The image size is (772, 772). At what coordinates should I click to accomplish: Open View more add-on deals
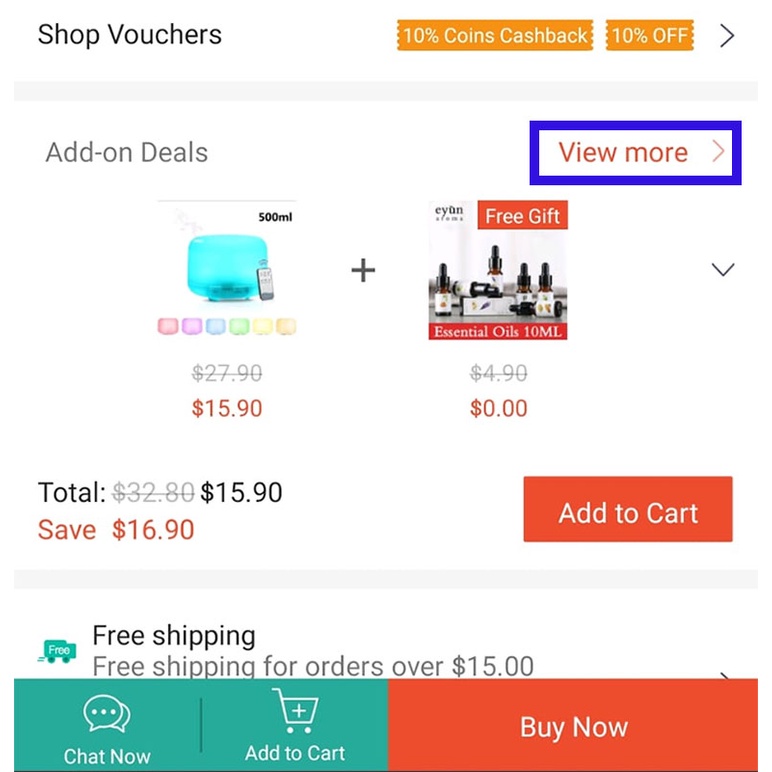pyautogui.click(x=635, y=152)
